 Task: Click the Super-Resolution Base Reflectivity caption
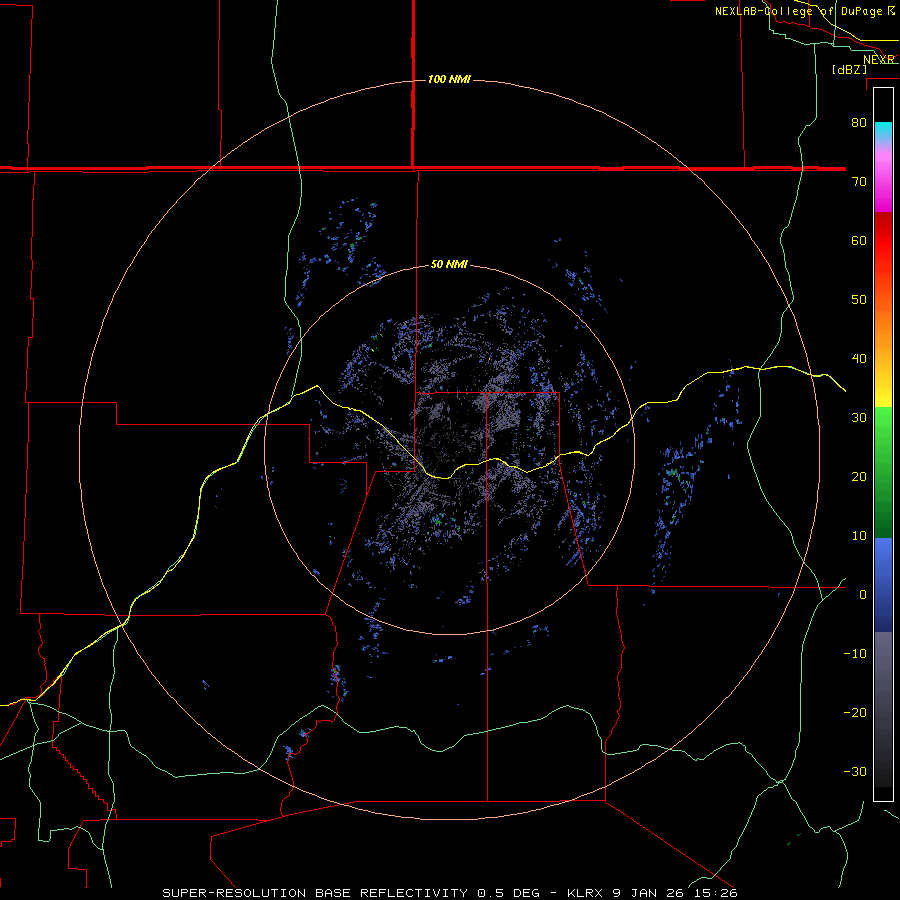(x=315, y=893)
